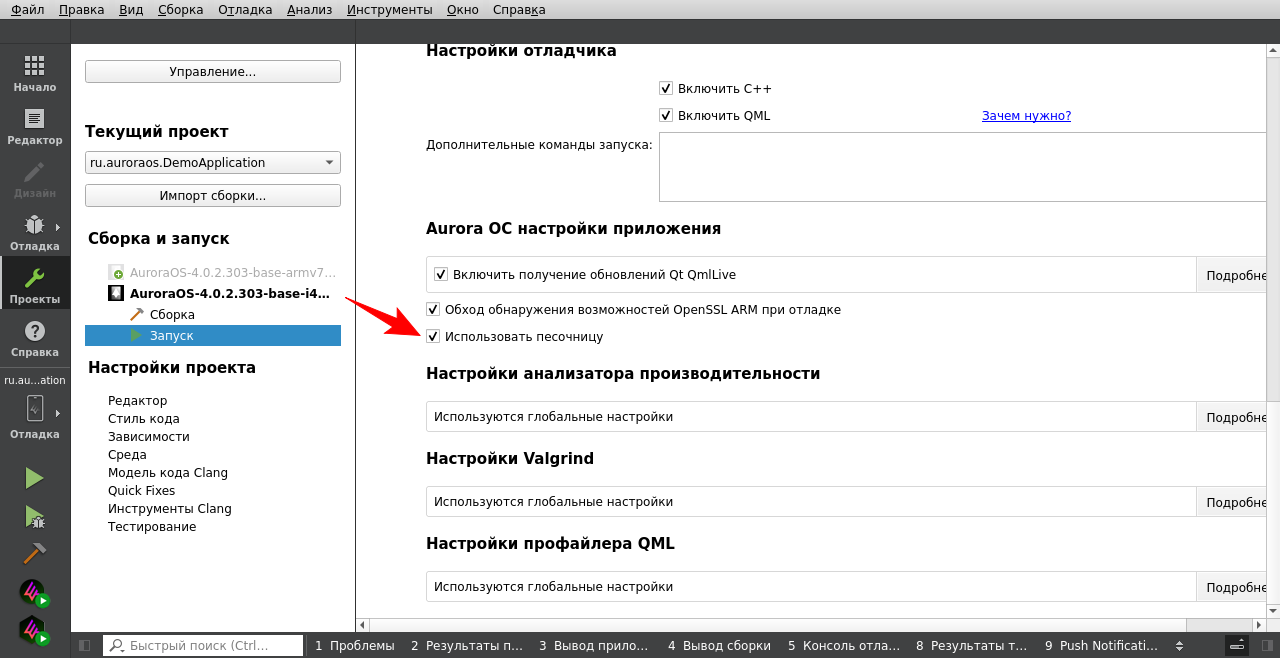Screen dimensions: 1280x658
Task: Open the ru.auroraos.DemoApplication project dropdown
Action: click(212, 163)
